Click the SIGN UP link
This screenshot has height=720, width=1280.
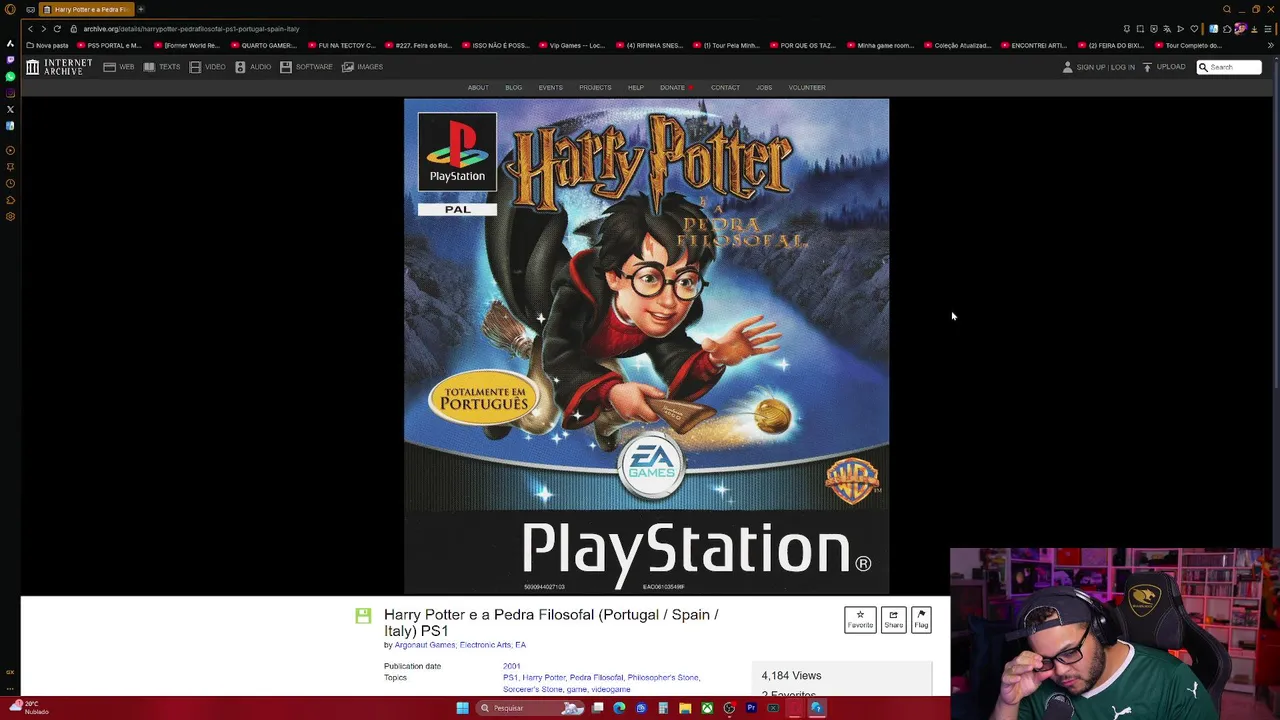(x=1090, y=67)
